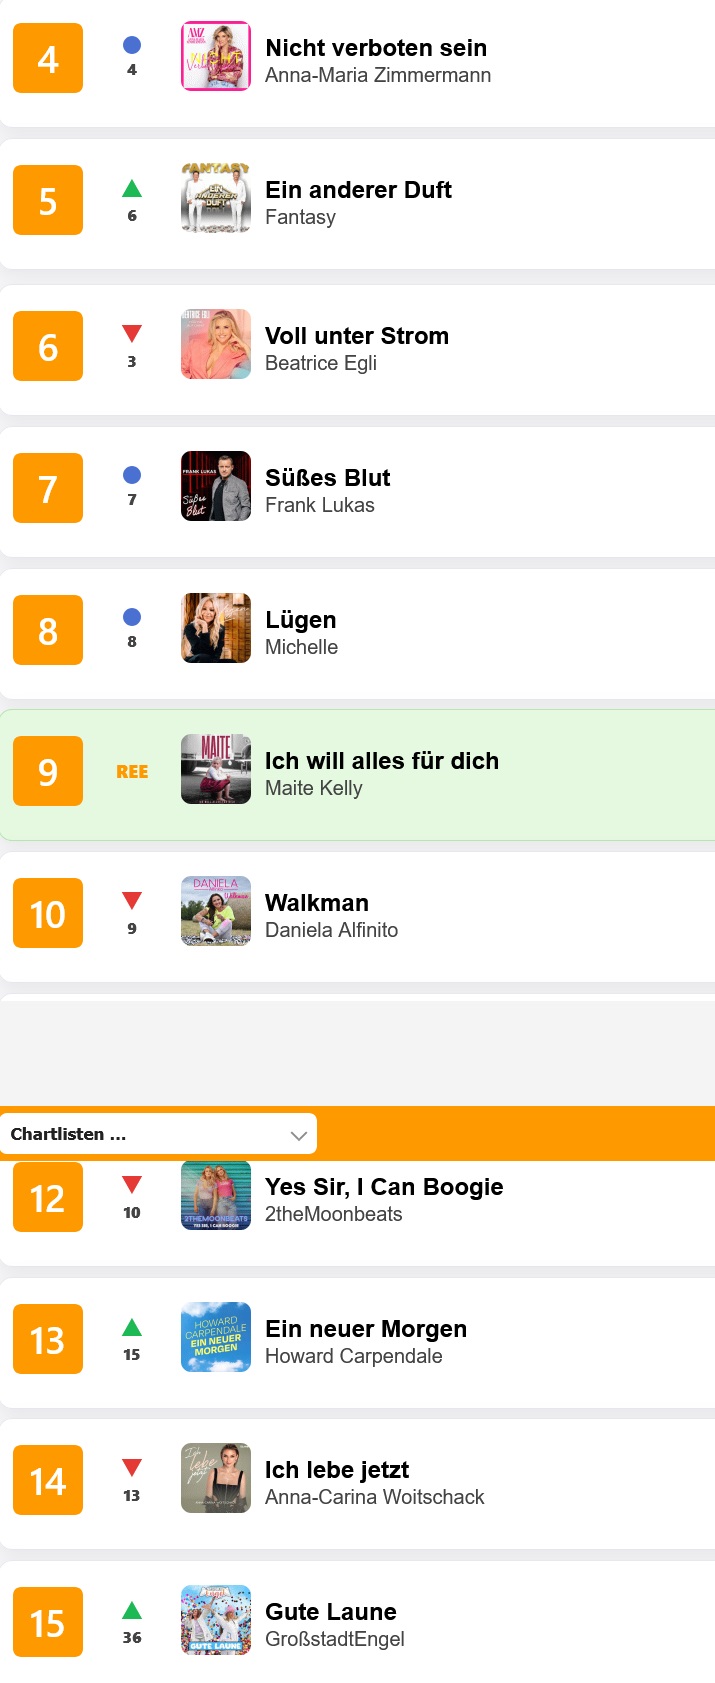This screenshot has height=1683, width=715.
Task: Open the Gute Laune song title
Action: click(x=331, y=1612)
